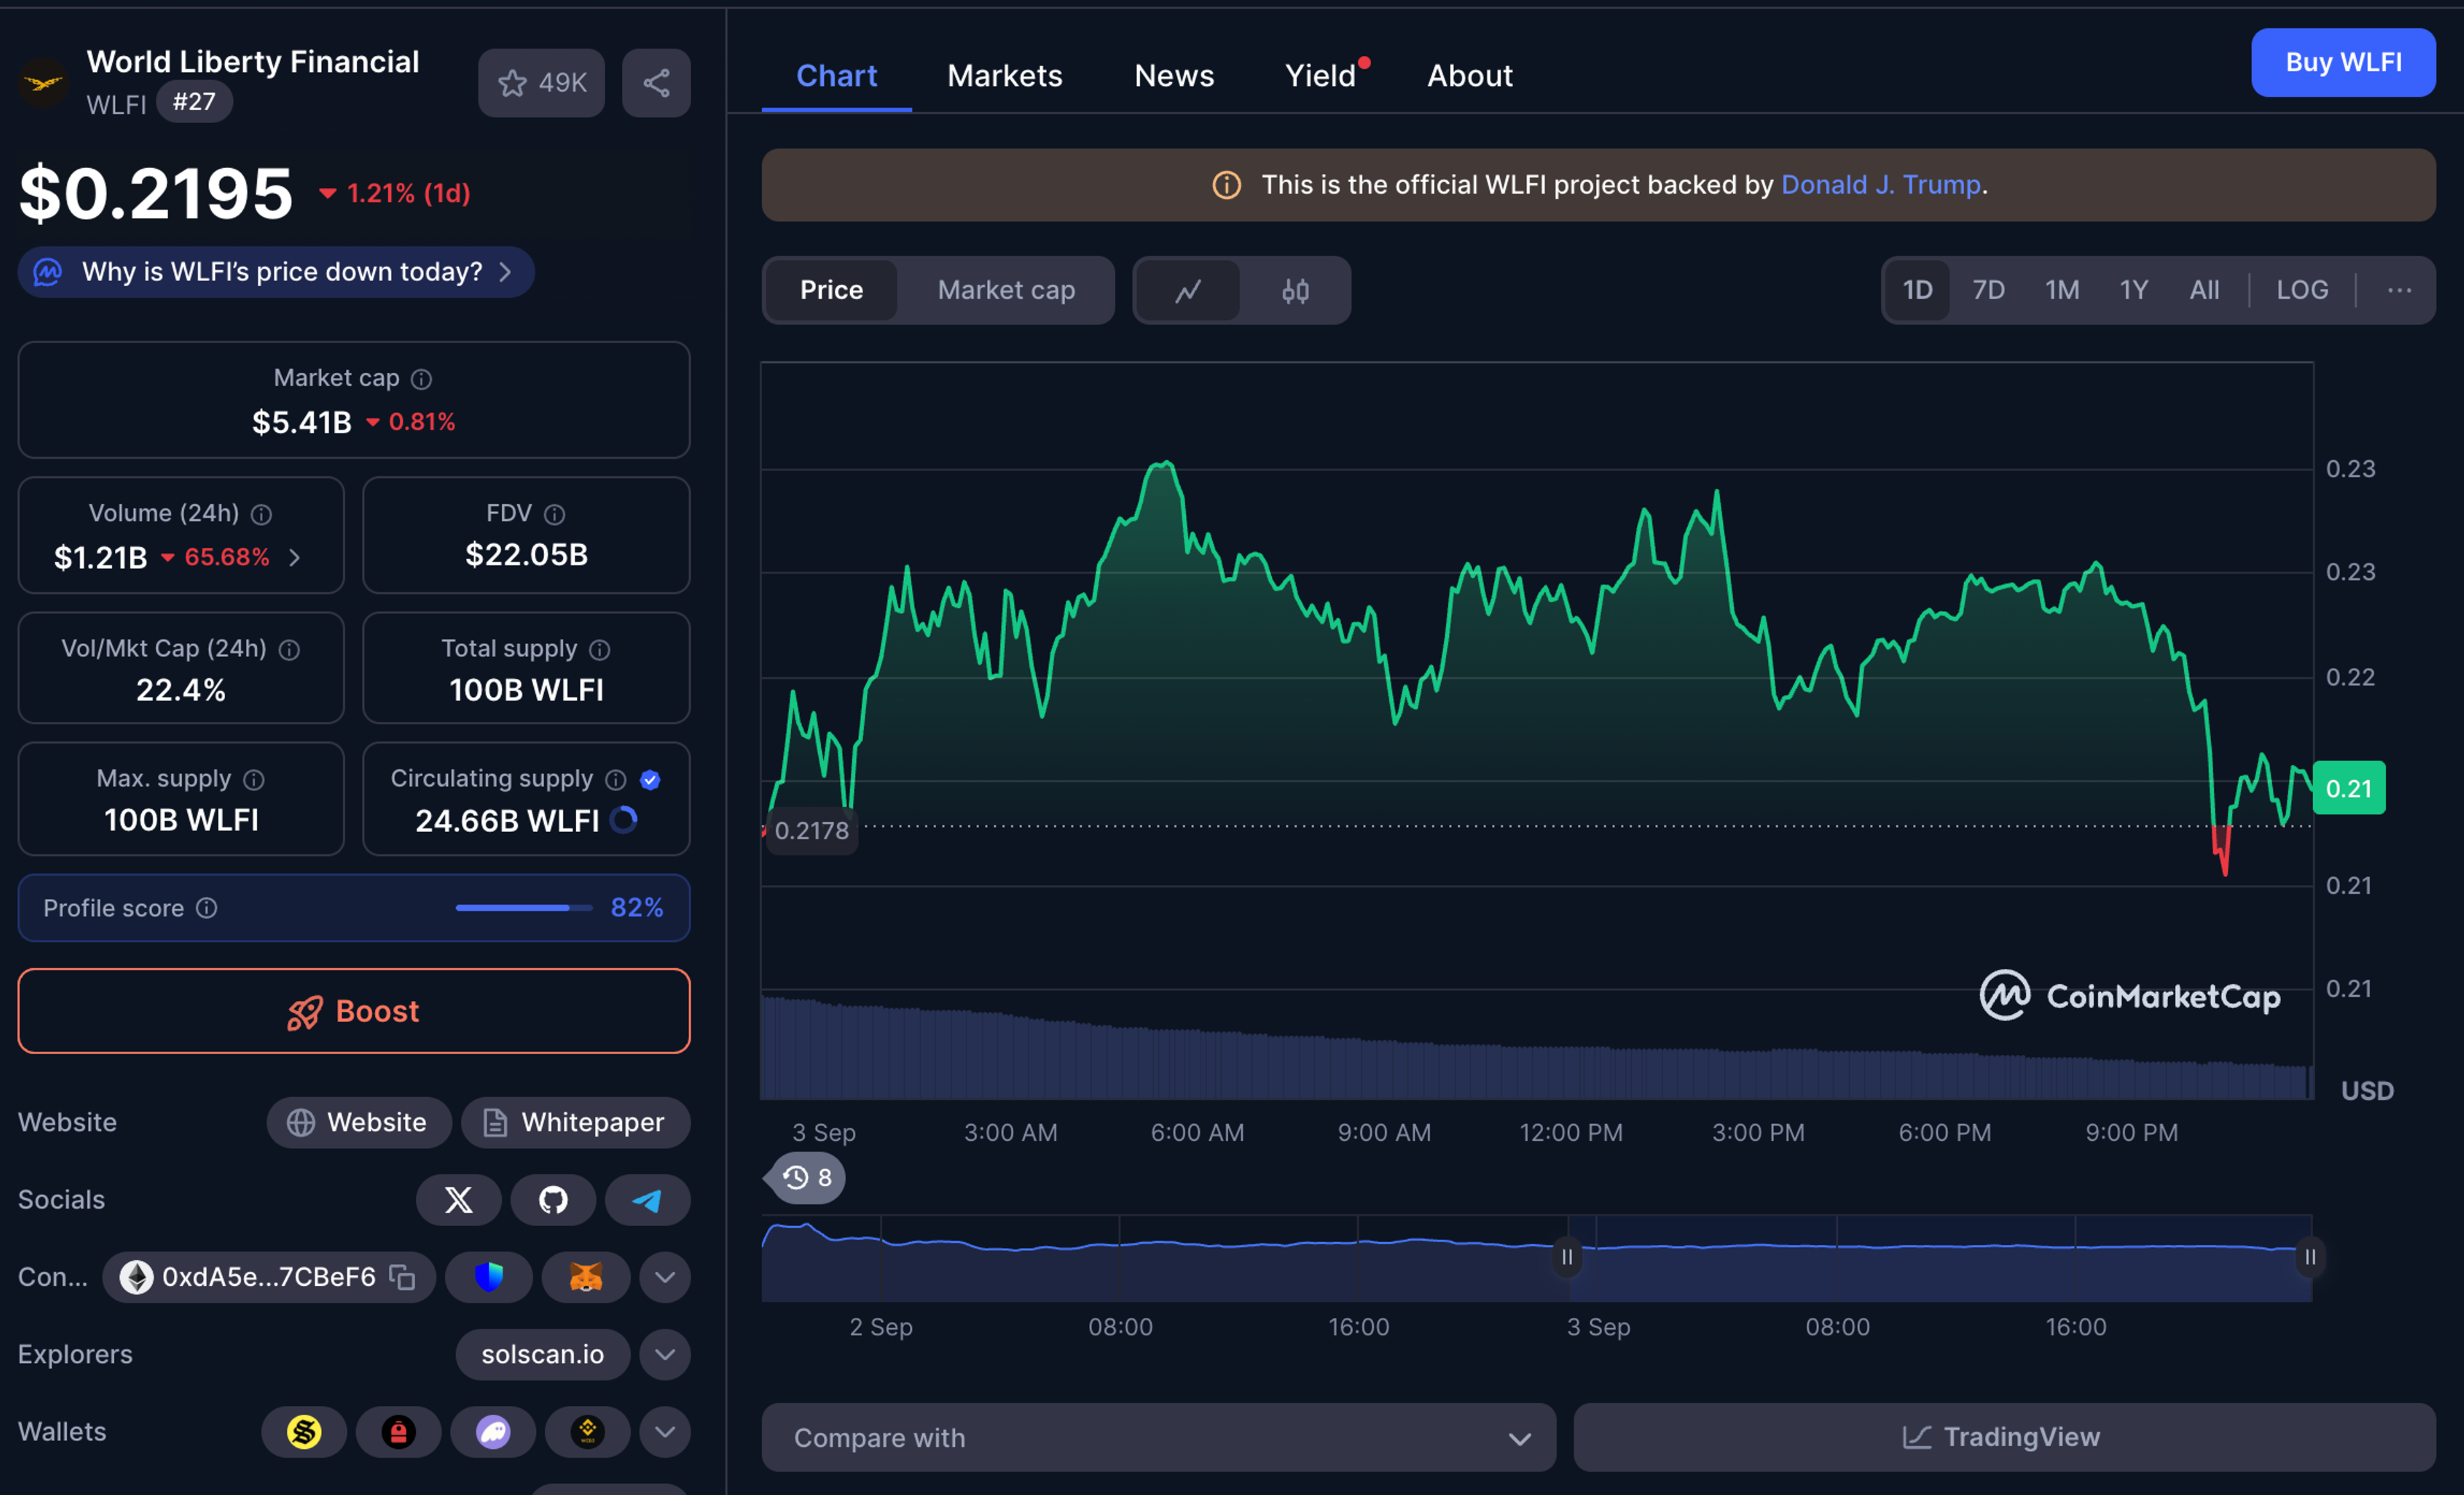Open the Compare with dropdown
The image size is (2464, 1495).
1158,1437
